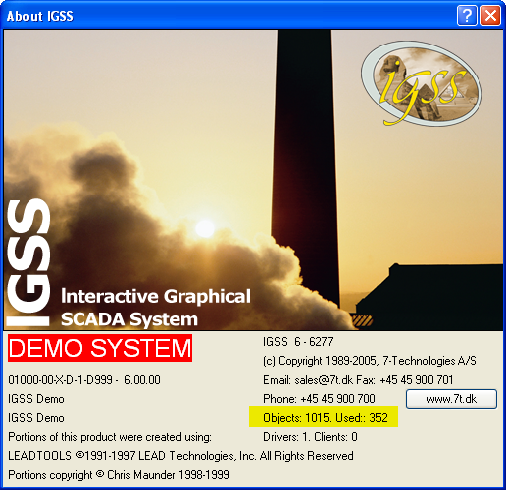
Task: Click the Drivers 1 Clients 0 text
Action: click(310, 437)
